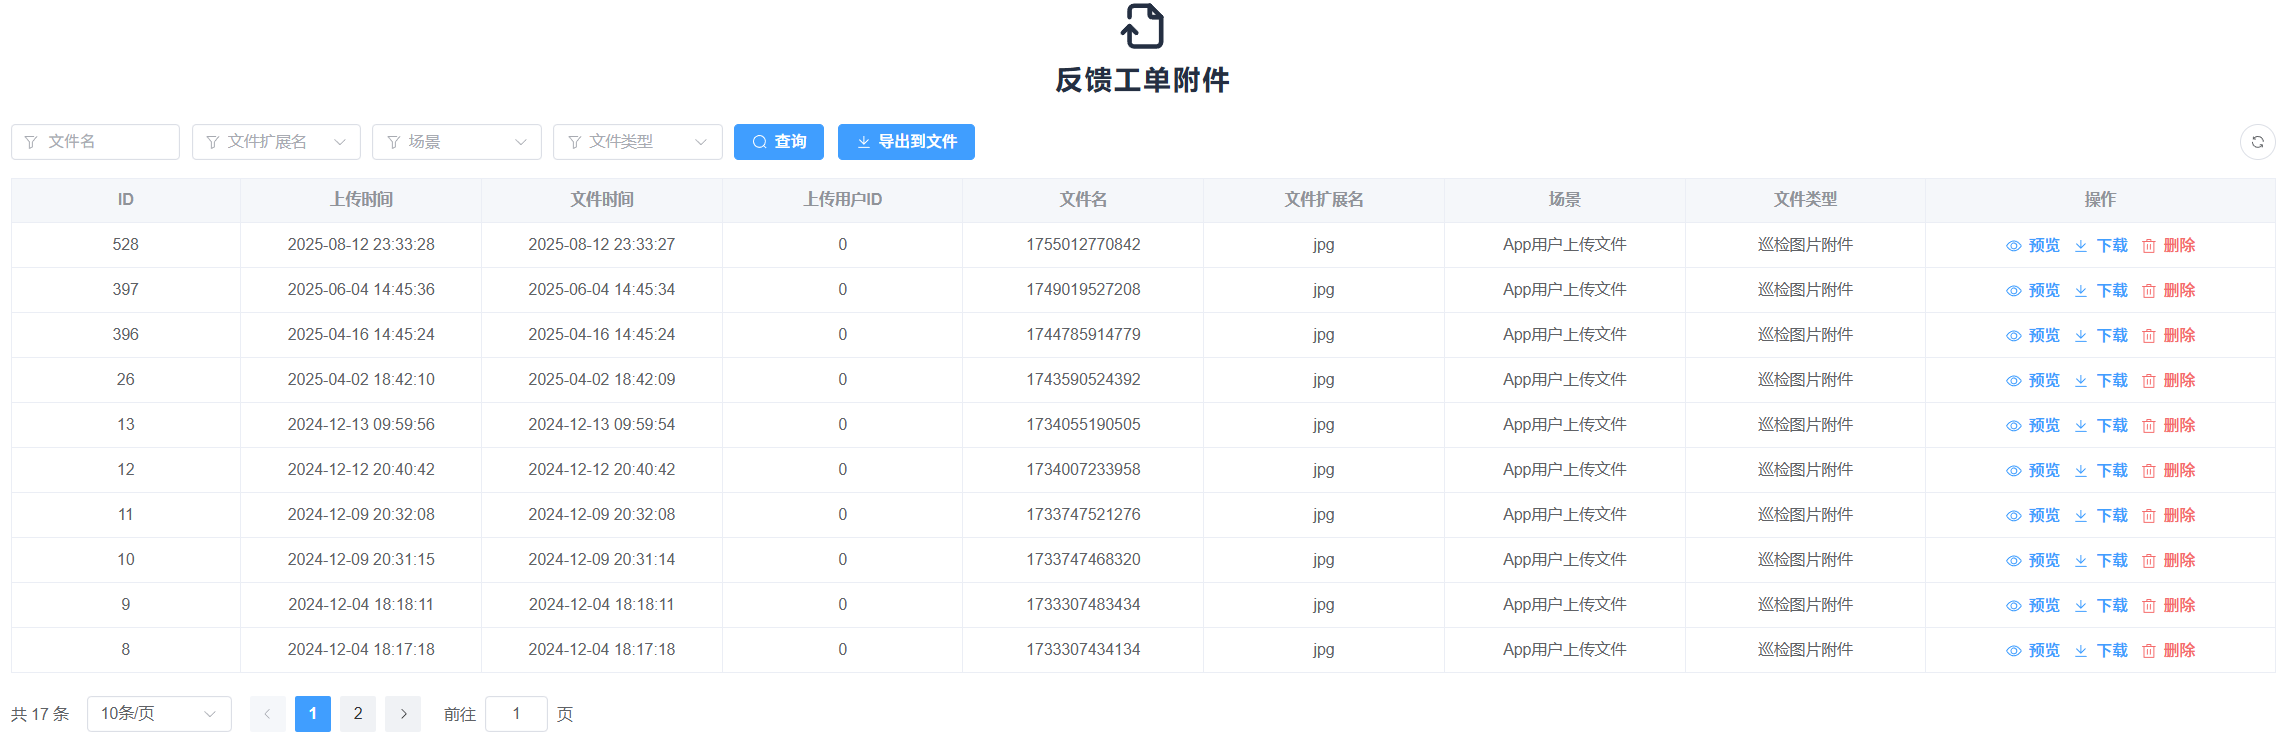The width and height of the screenshot is (2292, 739).
Task: Click the delete trash icon for ID 8
Action: 2148,651
